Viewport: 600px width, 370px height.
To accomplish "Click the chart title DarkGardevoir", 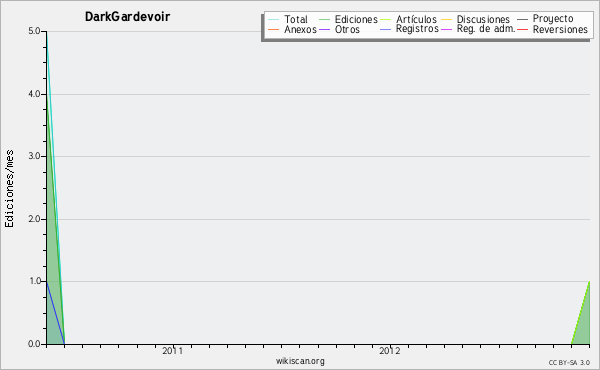I will tap(127, 17).
